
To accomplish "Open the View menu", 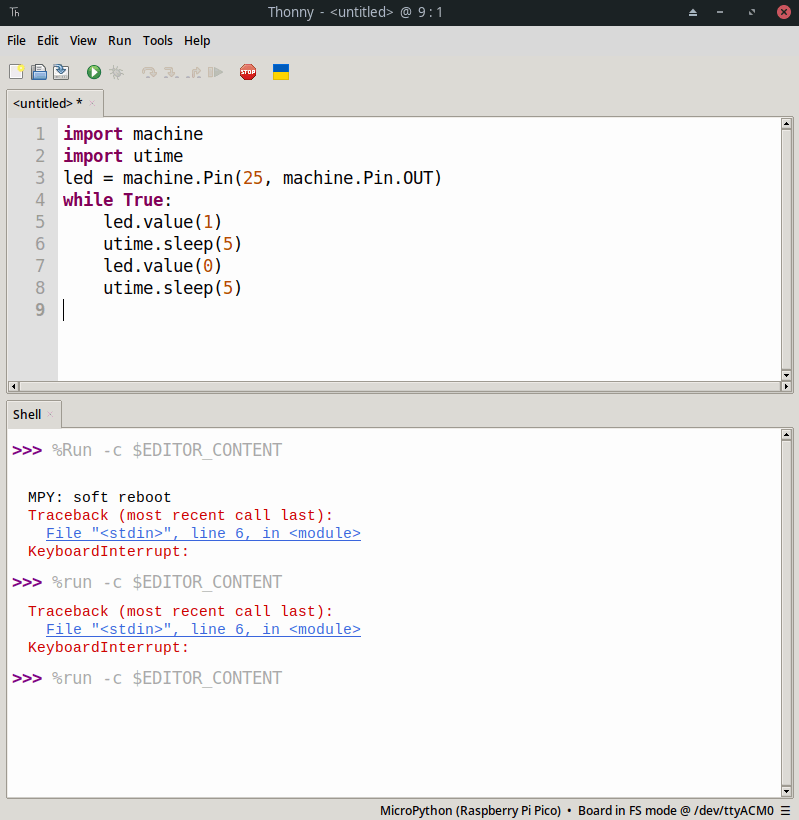I will tap(83, 40).
